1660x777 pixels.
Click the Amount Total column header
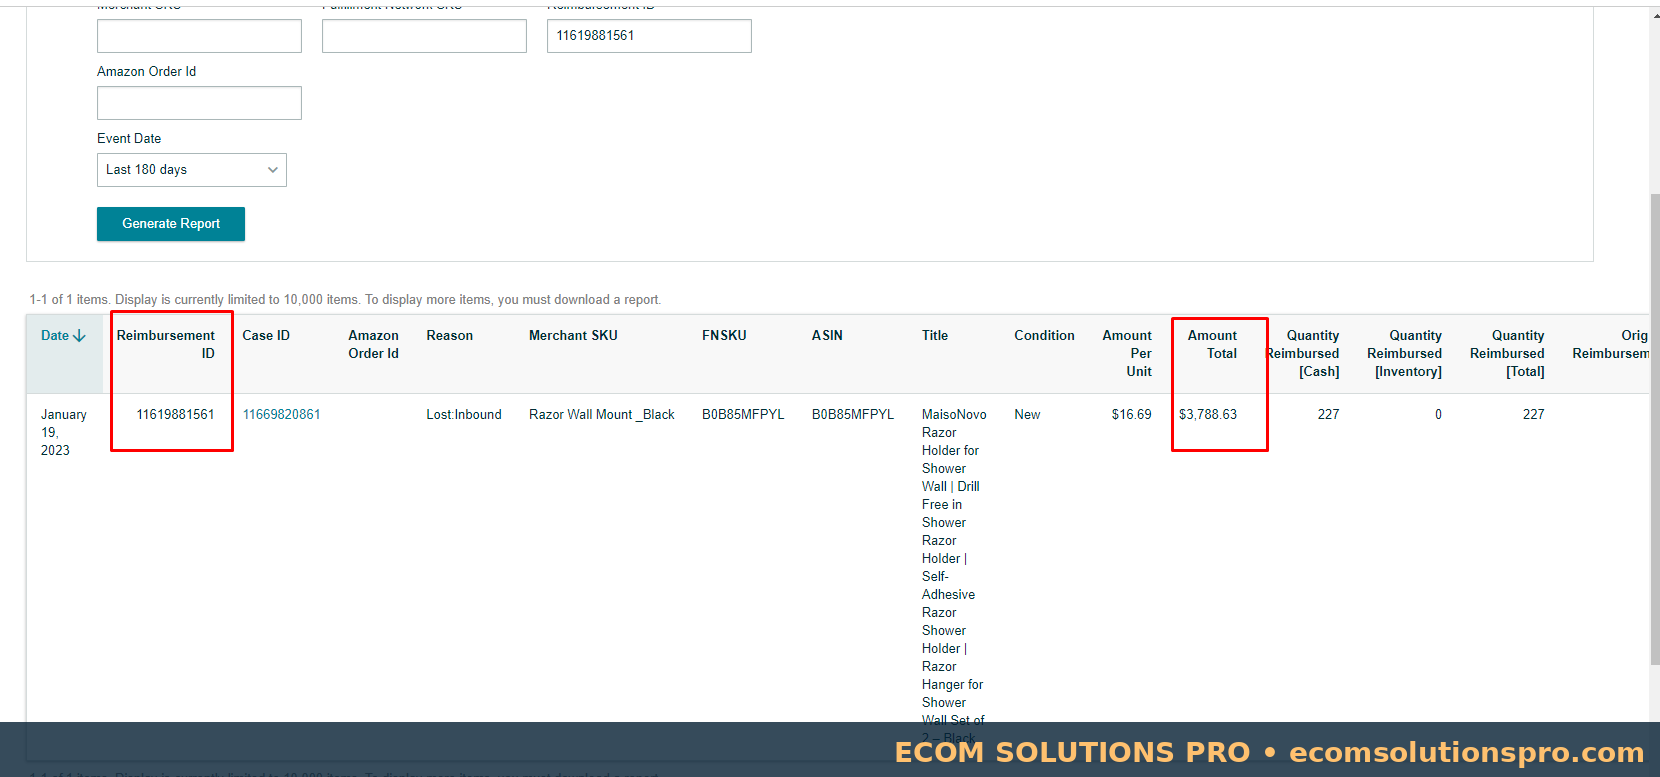pos(1212,344)
